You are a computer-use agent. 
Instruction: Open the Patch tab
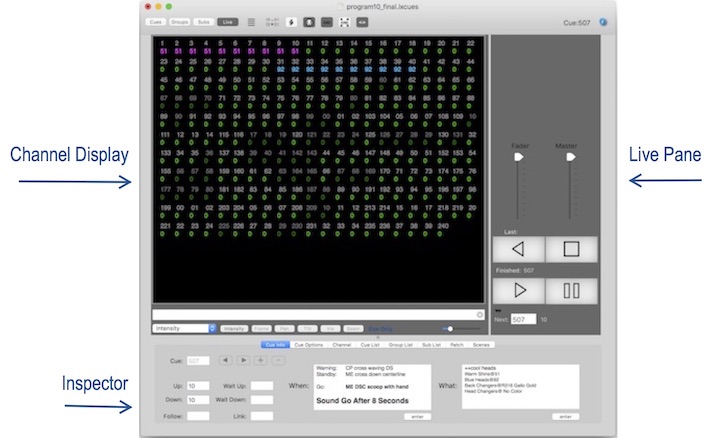point(457,345)
